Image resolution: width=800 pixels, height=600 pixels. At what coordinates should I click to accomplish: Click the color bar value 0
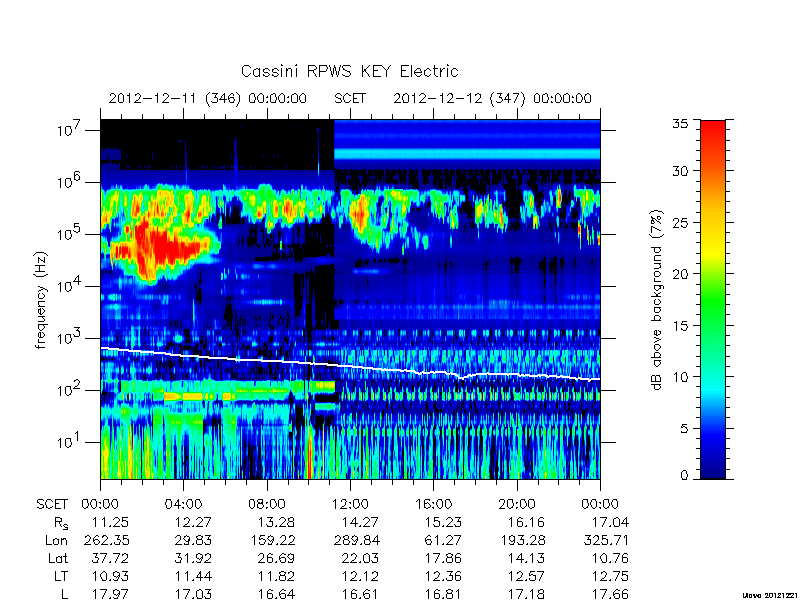pos(684,475)
